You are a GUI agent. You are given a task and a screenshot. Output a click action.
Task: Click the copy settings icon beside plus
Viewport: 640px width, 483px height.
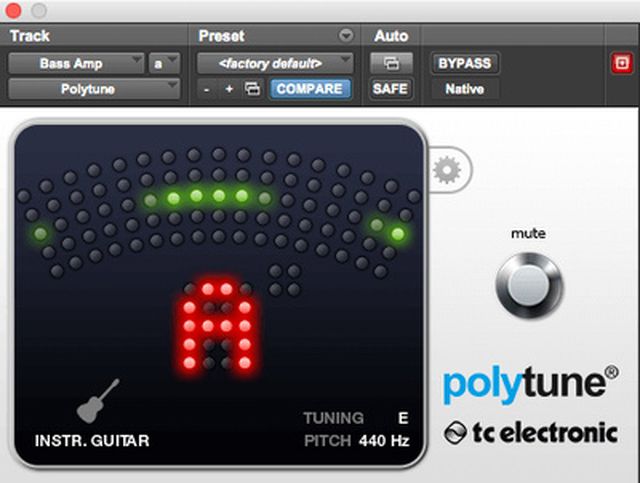(252, 89)
